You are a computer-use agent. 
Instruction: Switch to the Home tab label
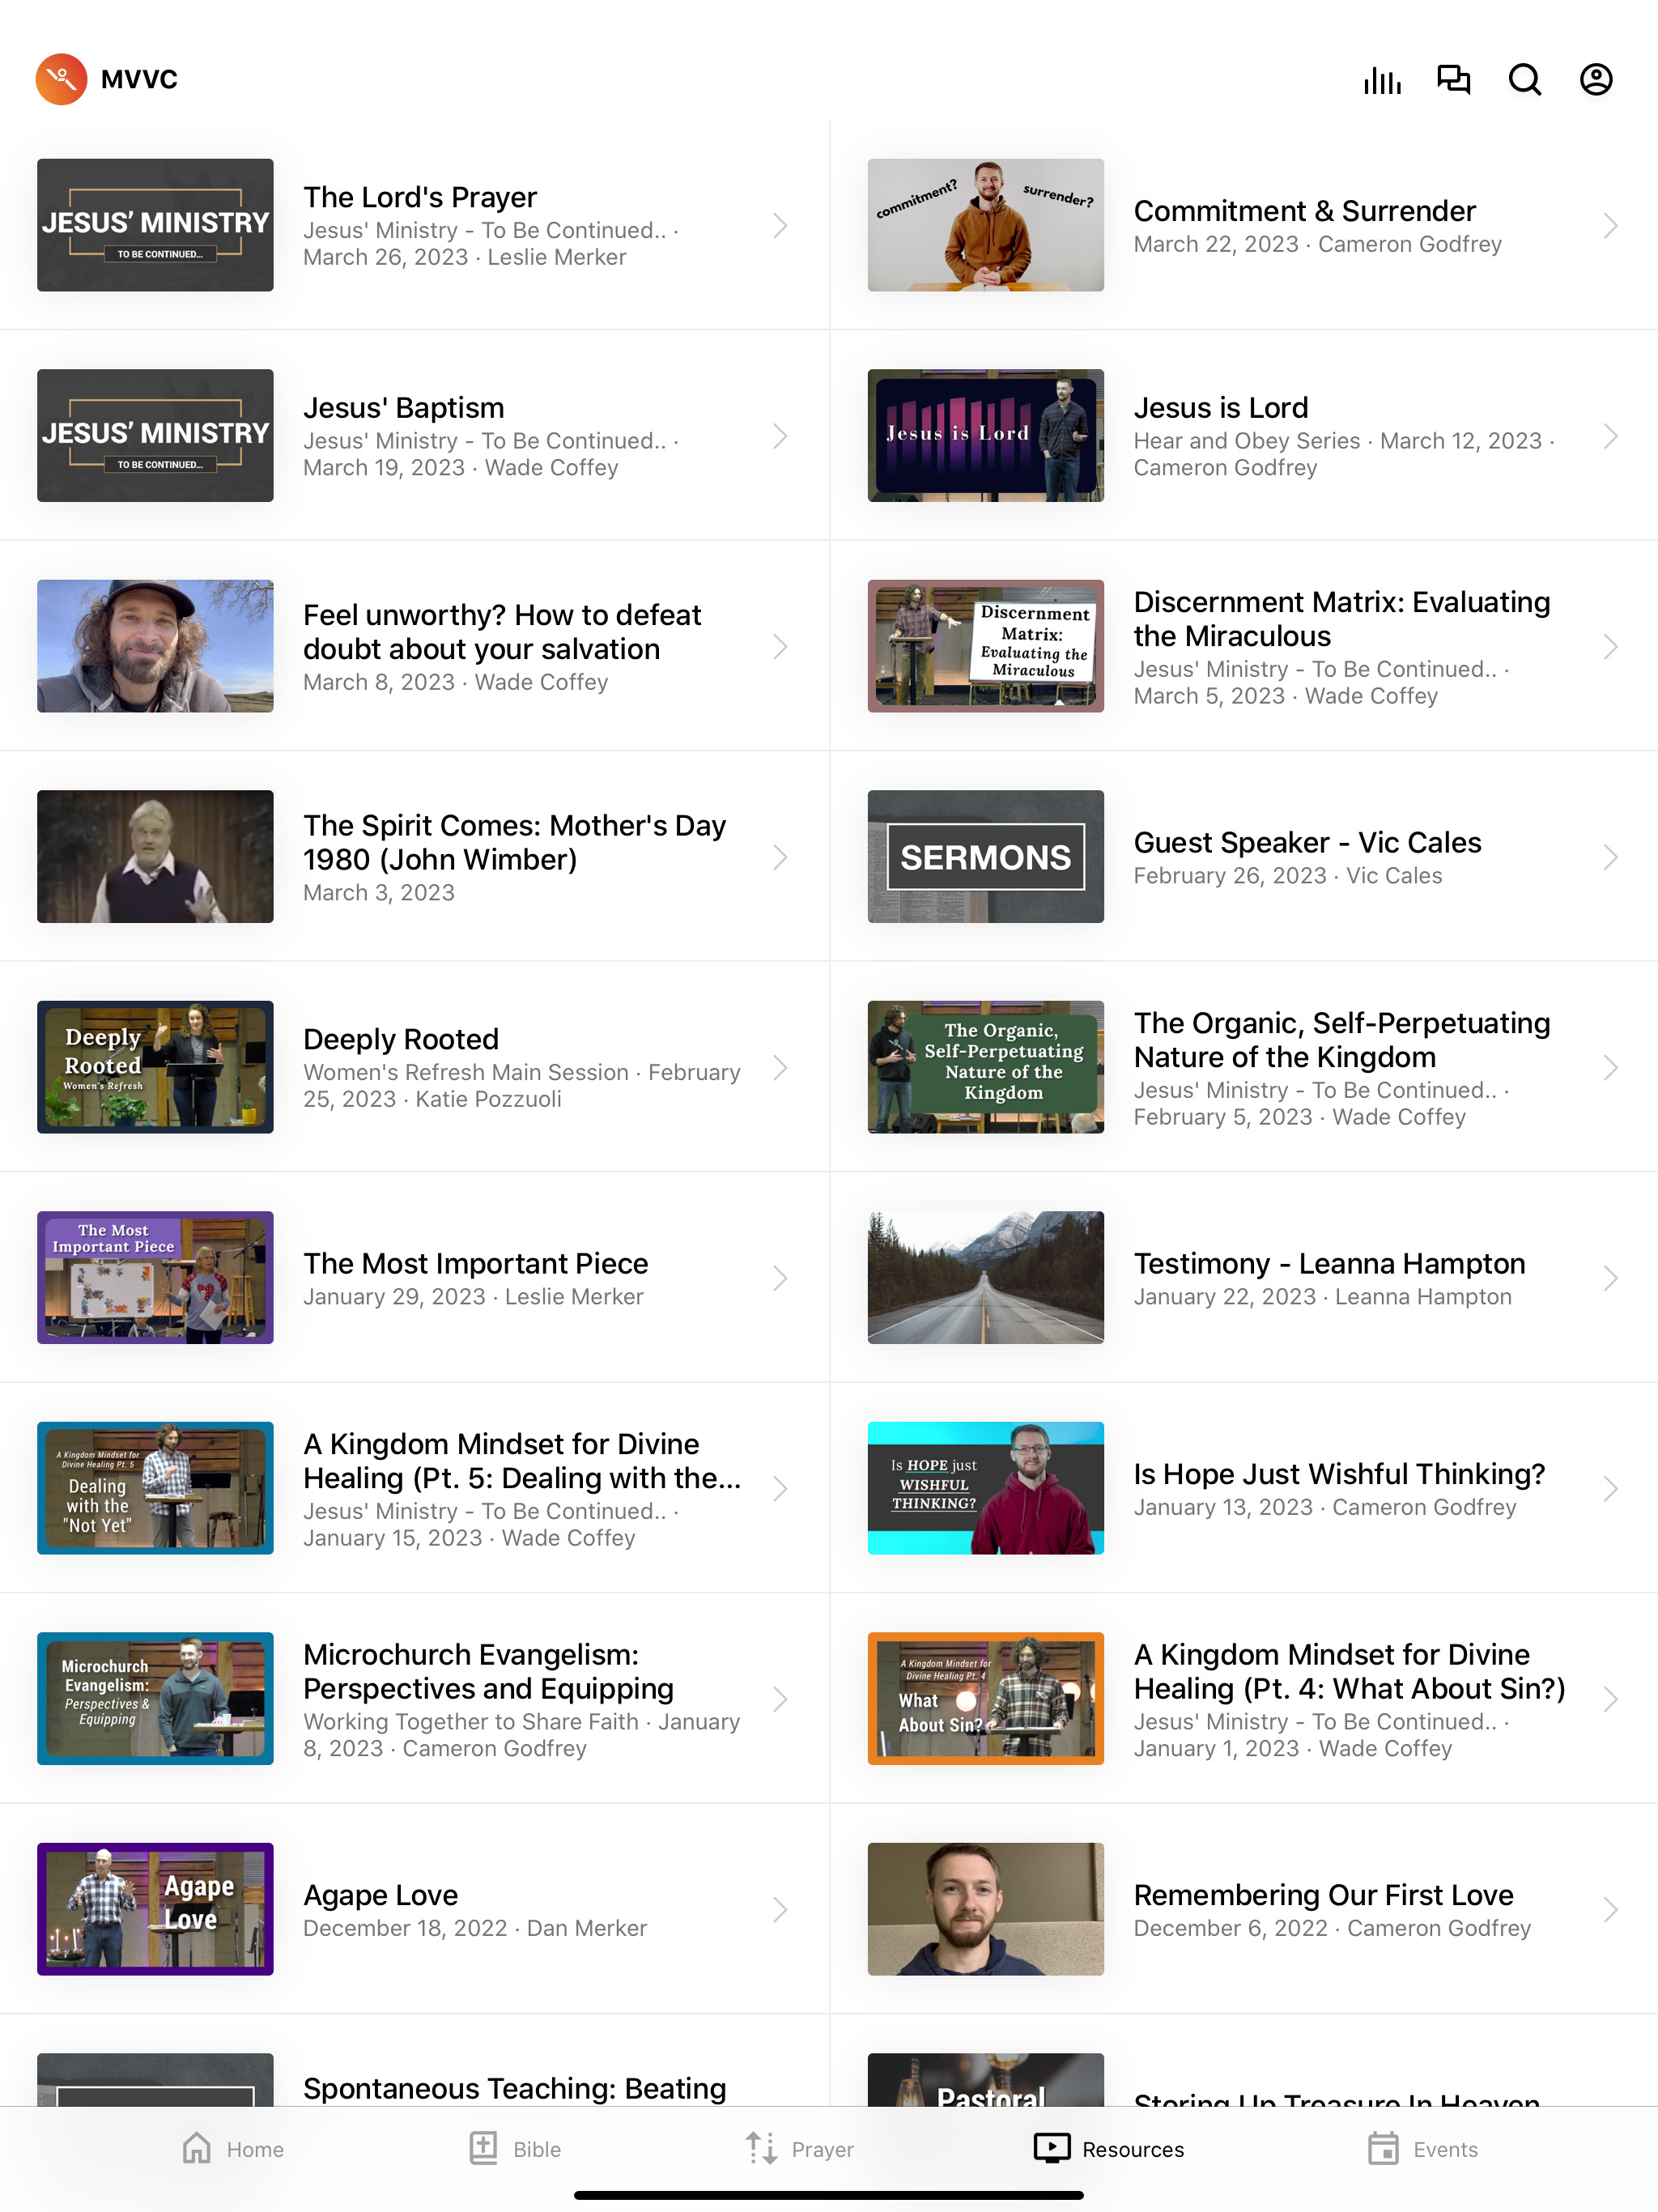(255, 2149)
